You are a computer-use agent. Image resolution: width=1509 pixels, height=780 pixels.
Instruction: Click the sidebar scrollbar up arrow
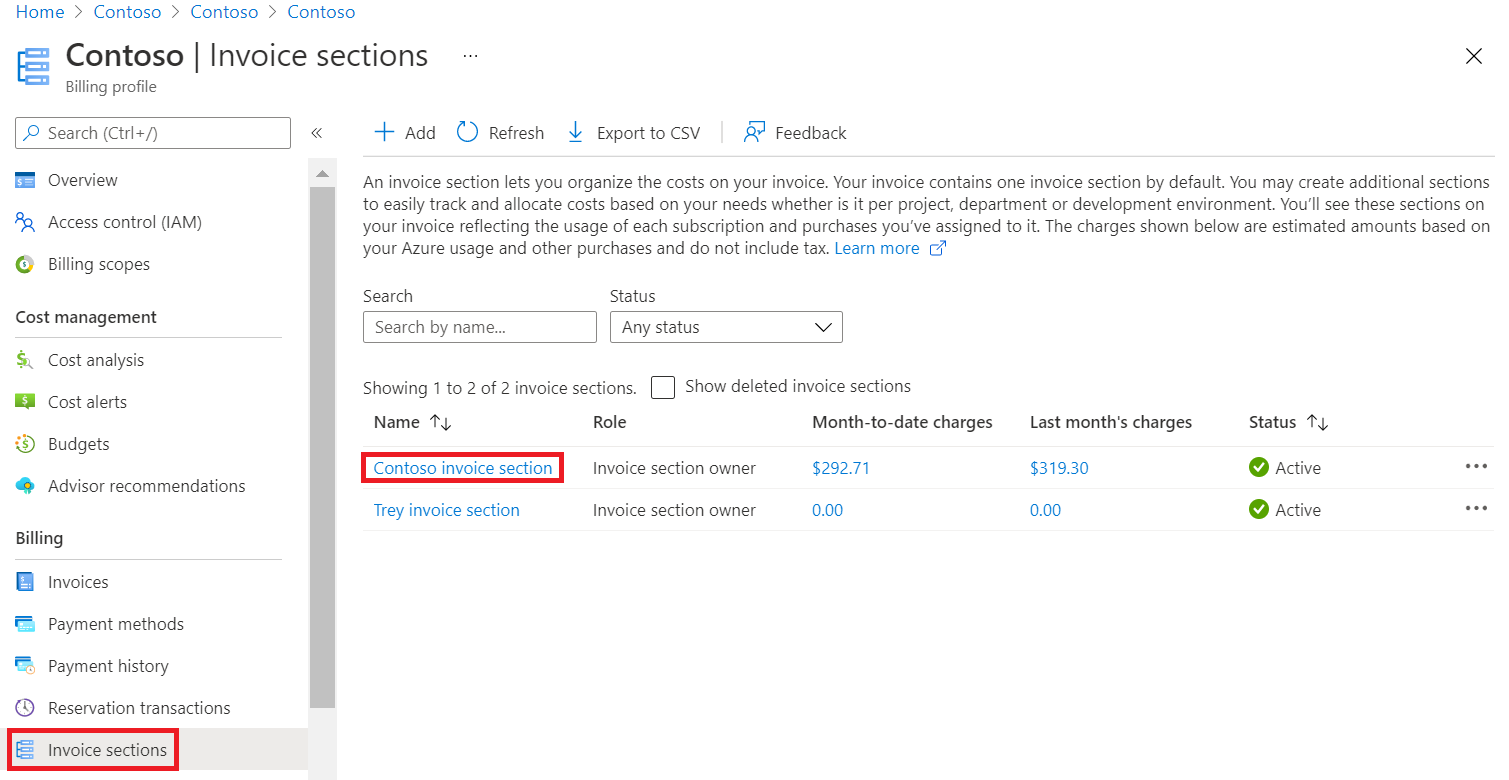tap(322, 173)
